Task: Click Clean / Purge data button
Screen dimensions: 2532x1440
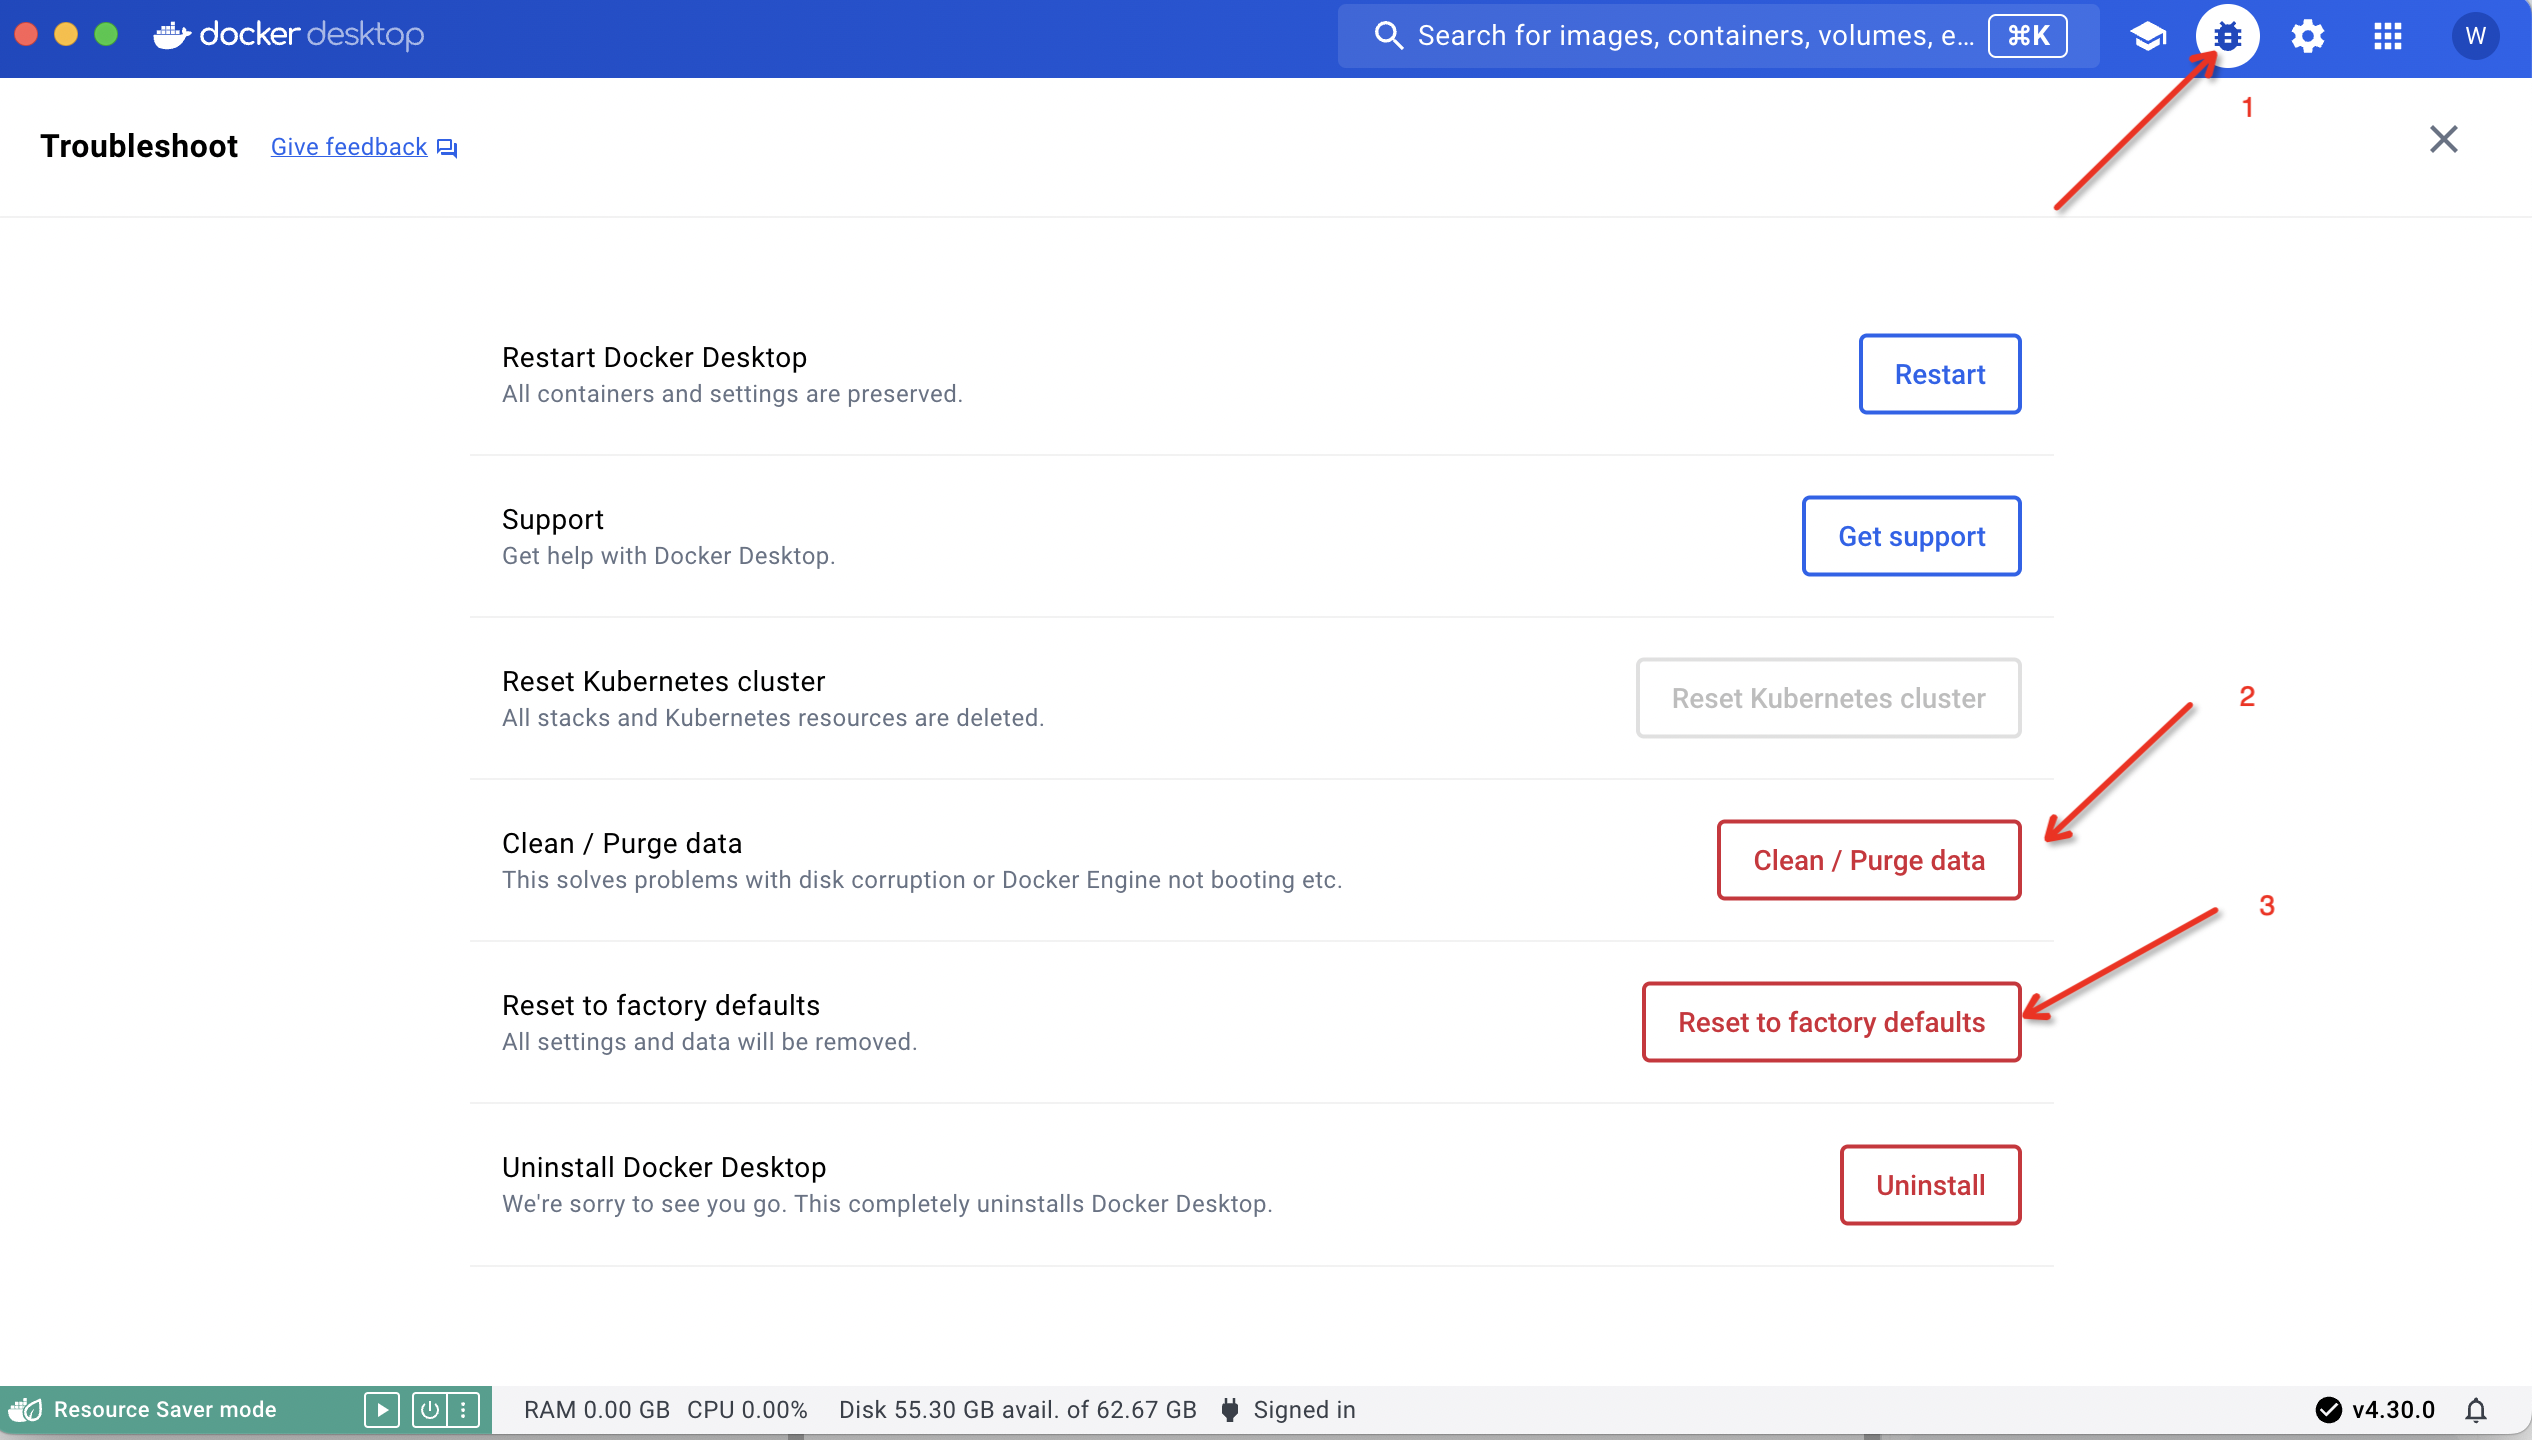Action: [1868, 860]
